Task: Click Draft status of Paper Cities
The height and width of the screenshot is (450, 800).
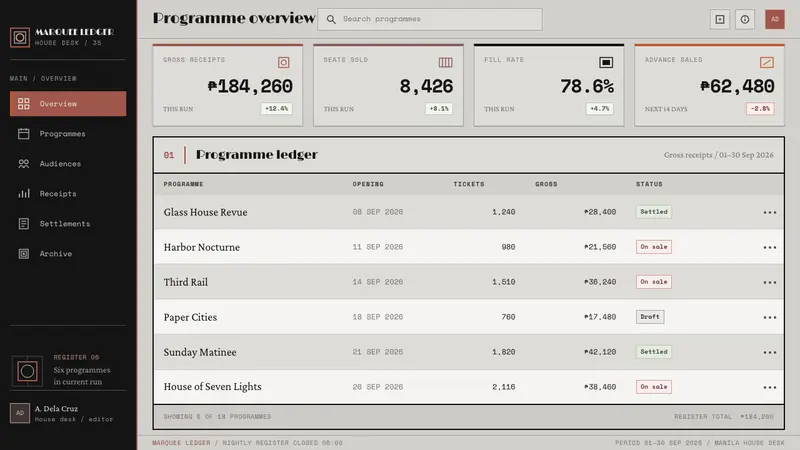Action: click(650, 317)
